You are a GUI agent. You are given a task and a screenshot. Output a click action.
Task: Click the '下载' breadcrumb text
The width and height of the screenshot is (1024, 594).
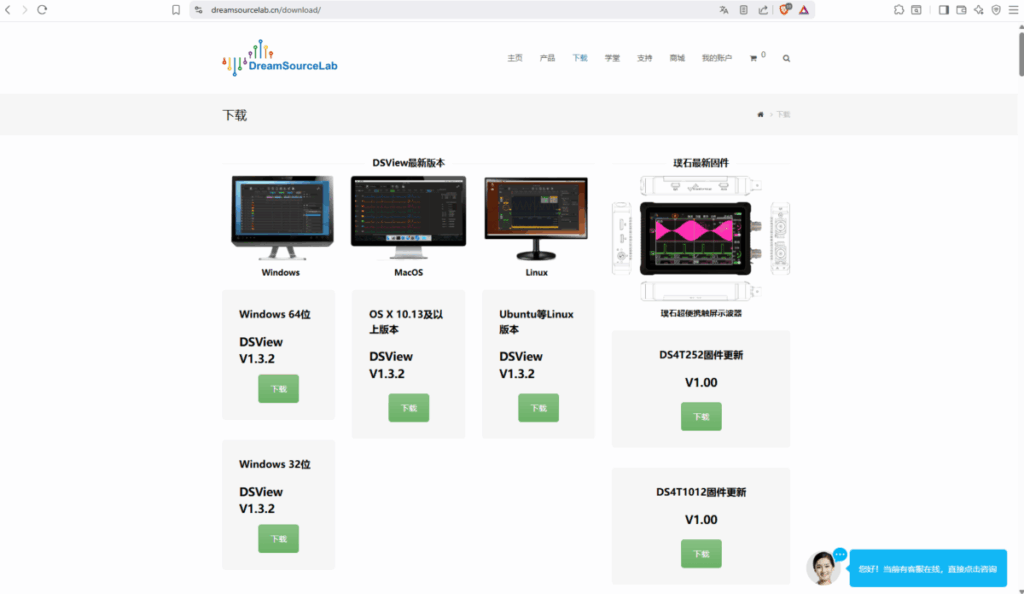(x=783, y=114)
